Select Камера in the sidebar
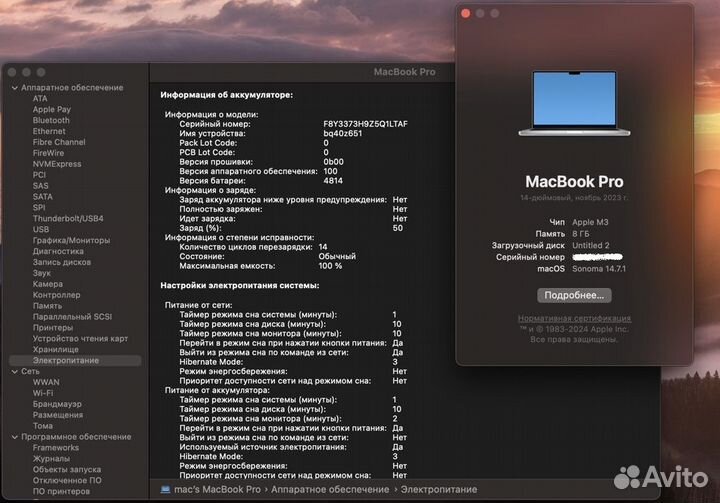The image size is (720, 503). click(x=48, y=284)
